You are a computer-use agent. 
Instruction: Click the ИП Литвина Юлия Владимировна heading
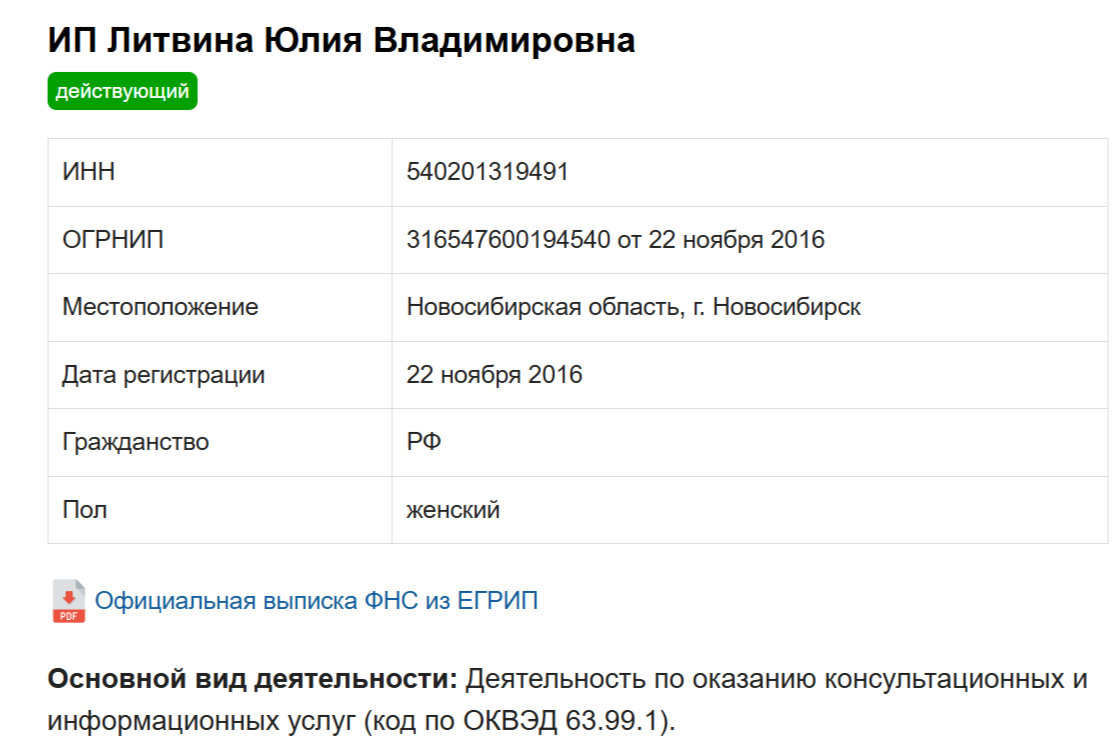click(x=341, y=41)
